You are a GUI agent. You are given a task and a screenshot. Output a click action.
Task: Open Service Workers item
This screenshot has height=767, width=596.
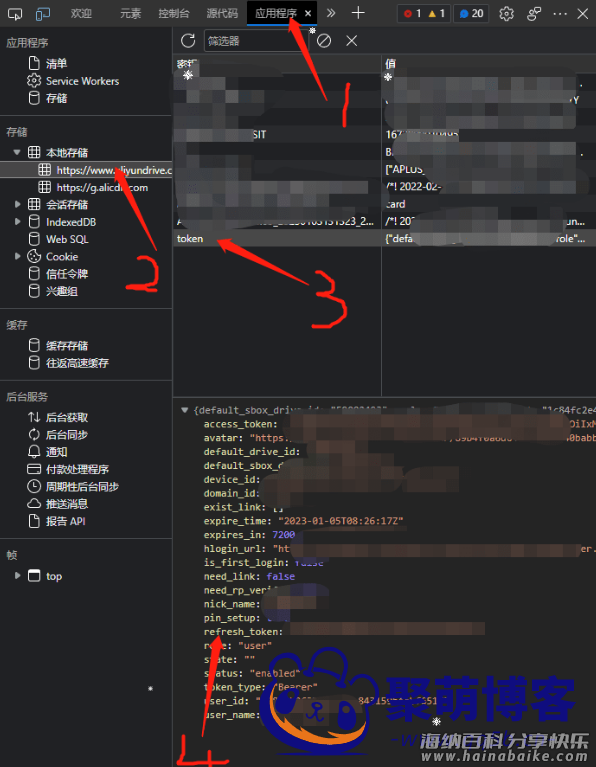[x=82, y=81]
